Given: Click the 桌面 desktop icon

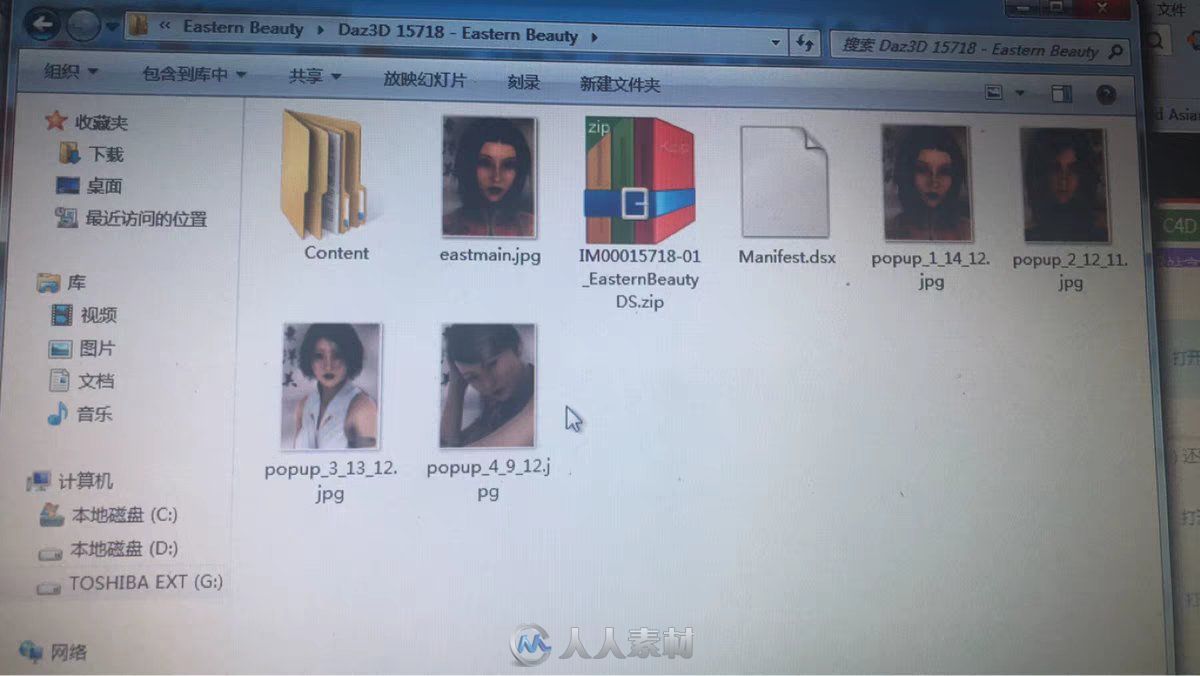Looking at the screenshot, I should point(67,186).
